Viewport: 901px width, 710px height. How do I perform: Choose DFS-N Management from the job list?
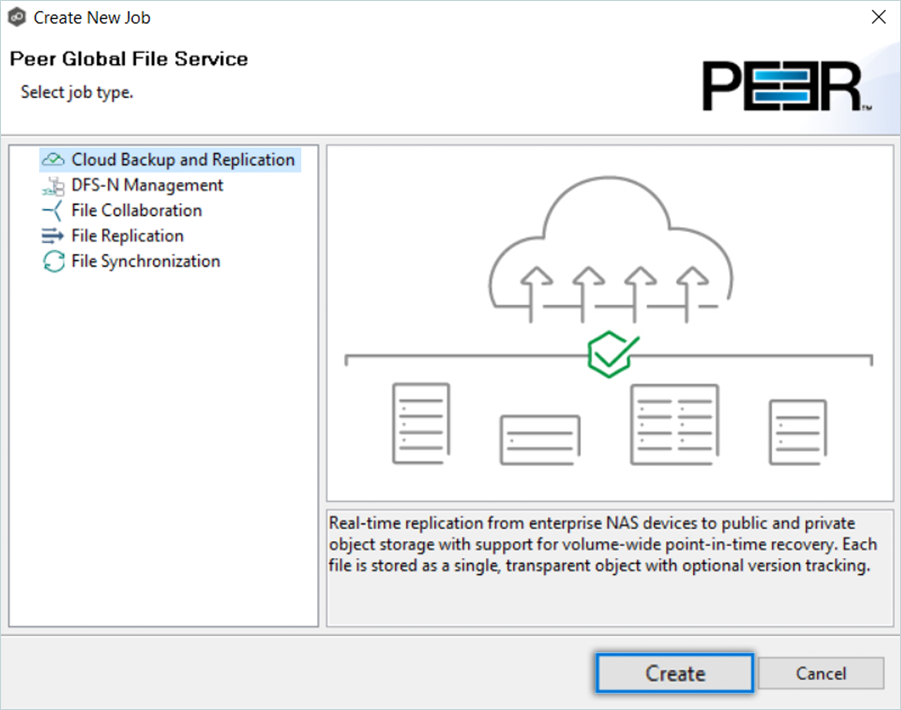click(x=147, y=185)
